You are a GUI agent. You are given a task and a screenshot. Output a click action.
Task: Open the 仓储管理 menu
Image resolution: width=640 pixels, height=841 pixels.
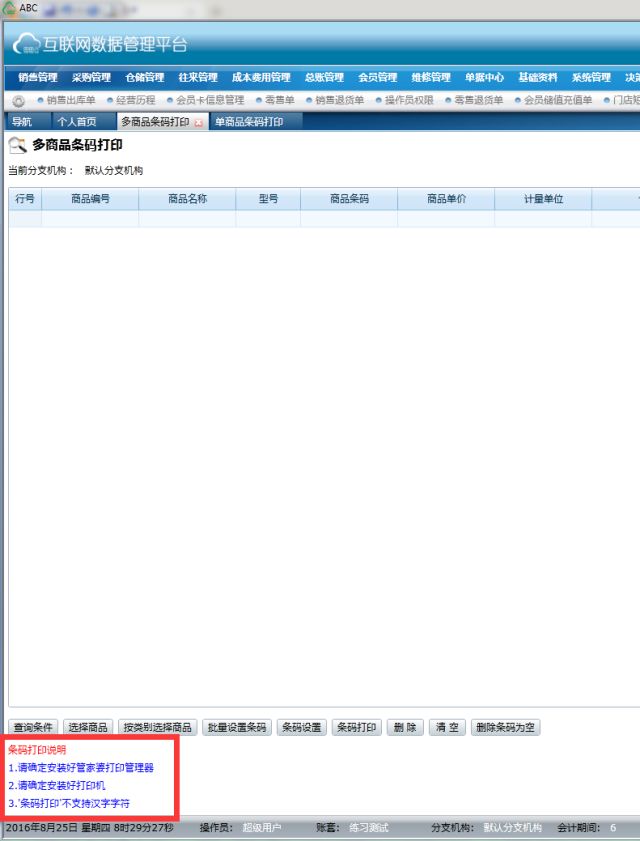[x=144, y=78]
